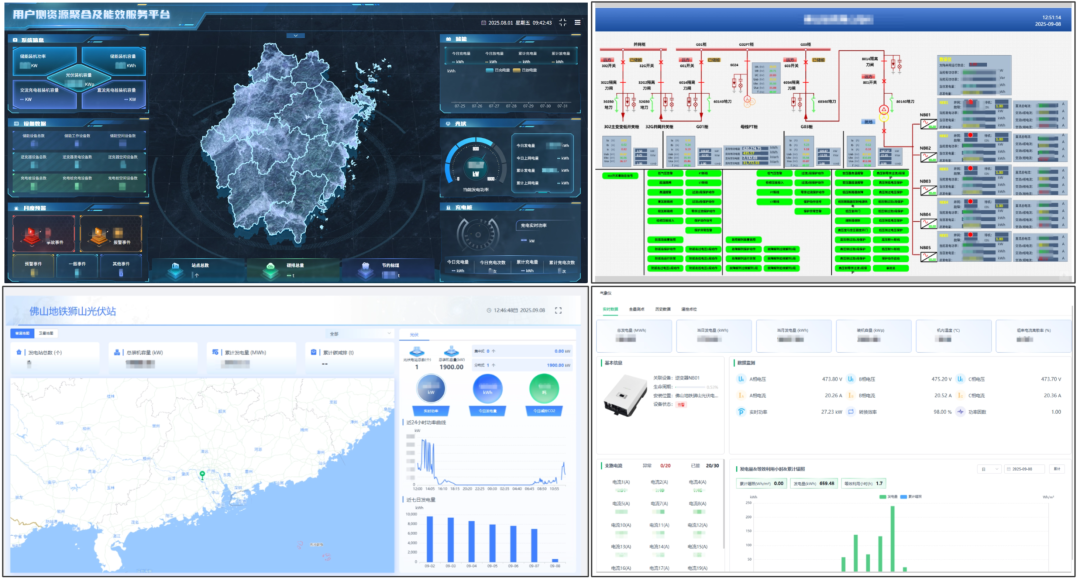Switch to the second tab beside 实时数据

point(636,309)
